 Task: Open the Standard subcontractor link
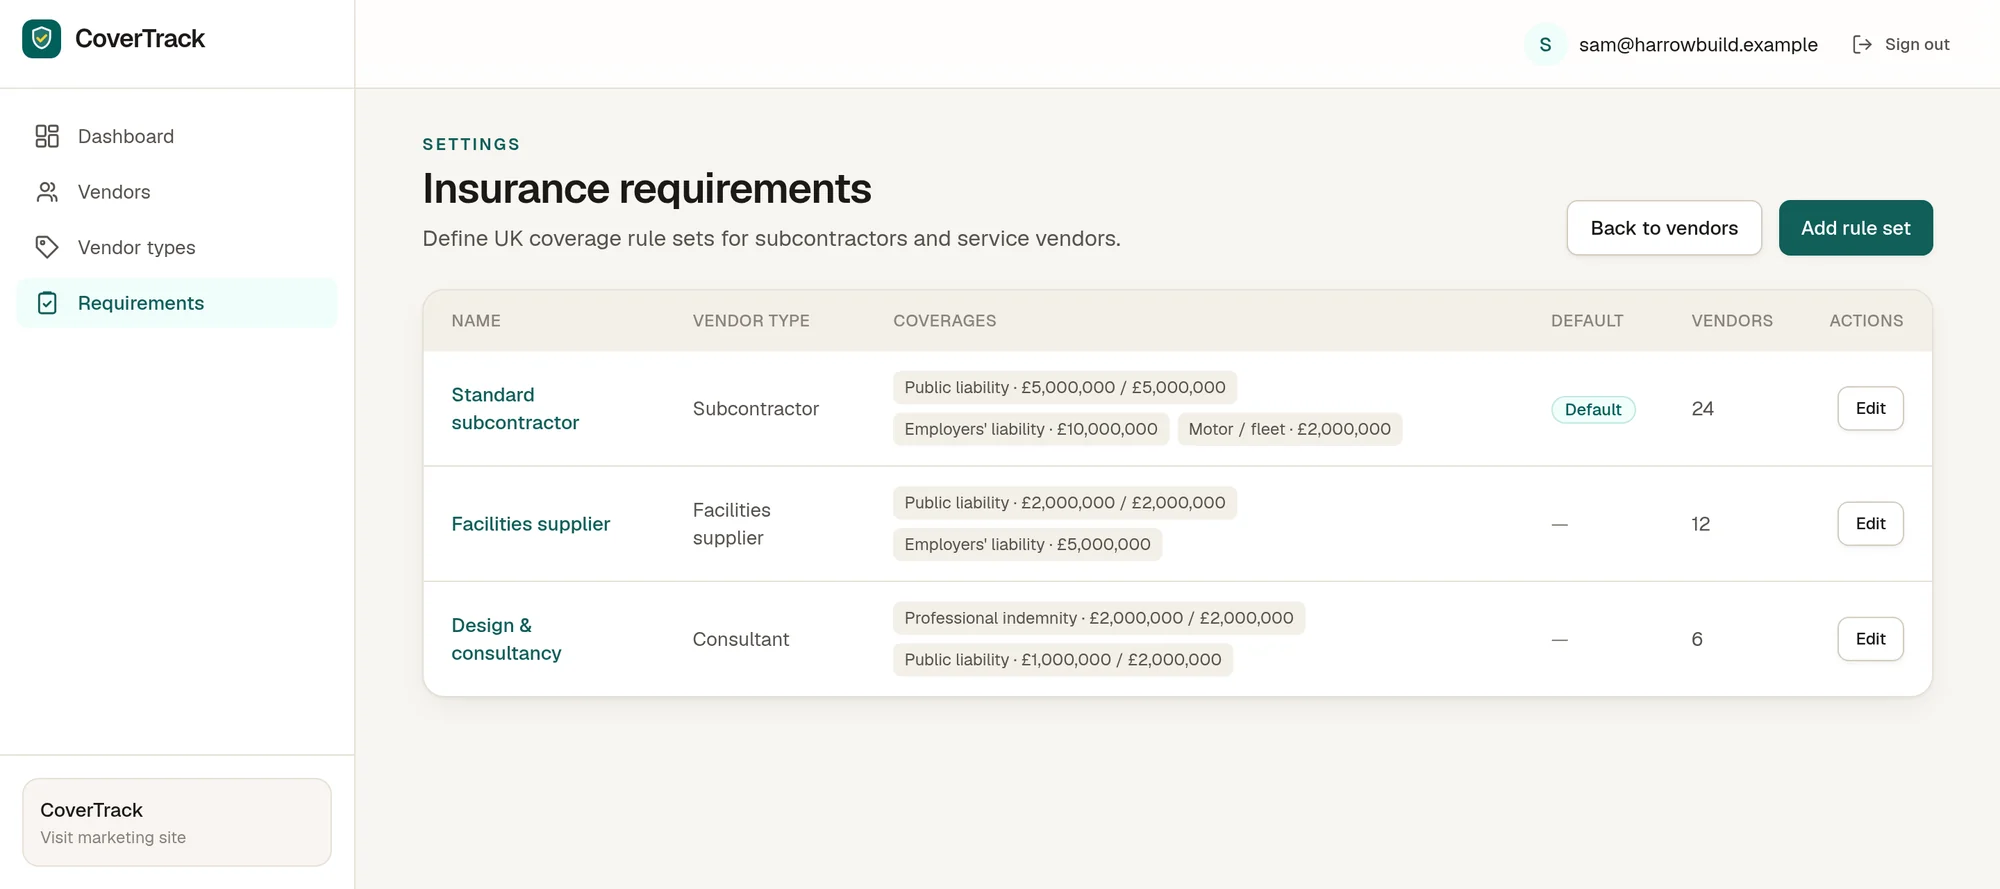click(x=515, y=408)
